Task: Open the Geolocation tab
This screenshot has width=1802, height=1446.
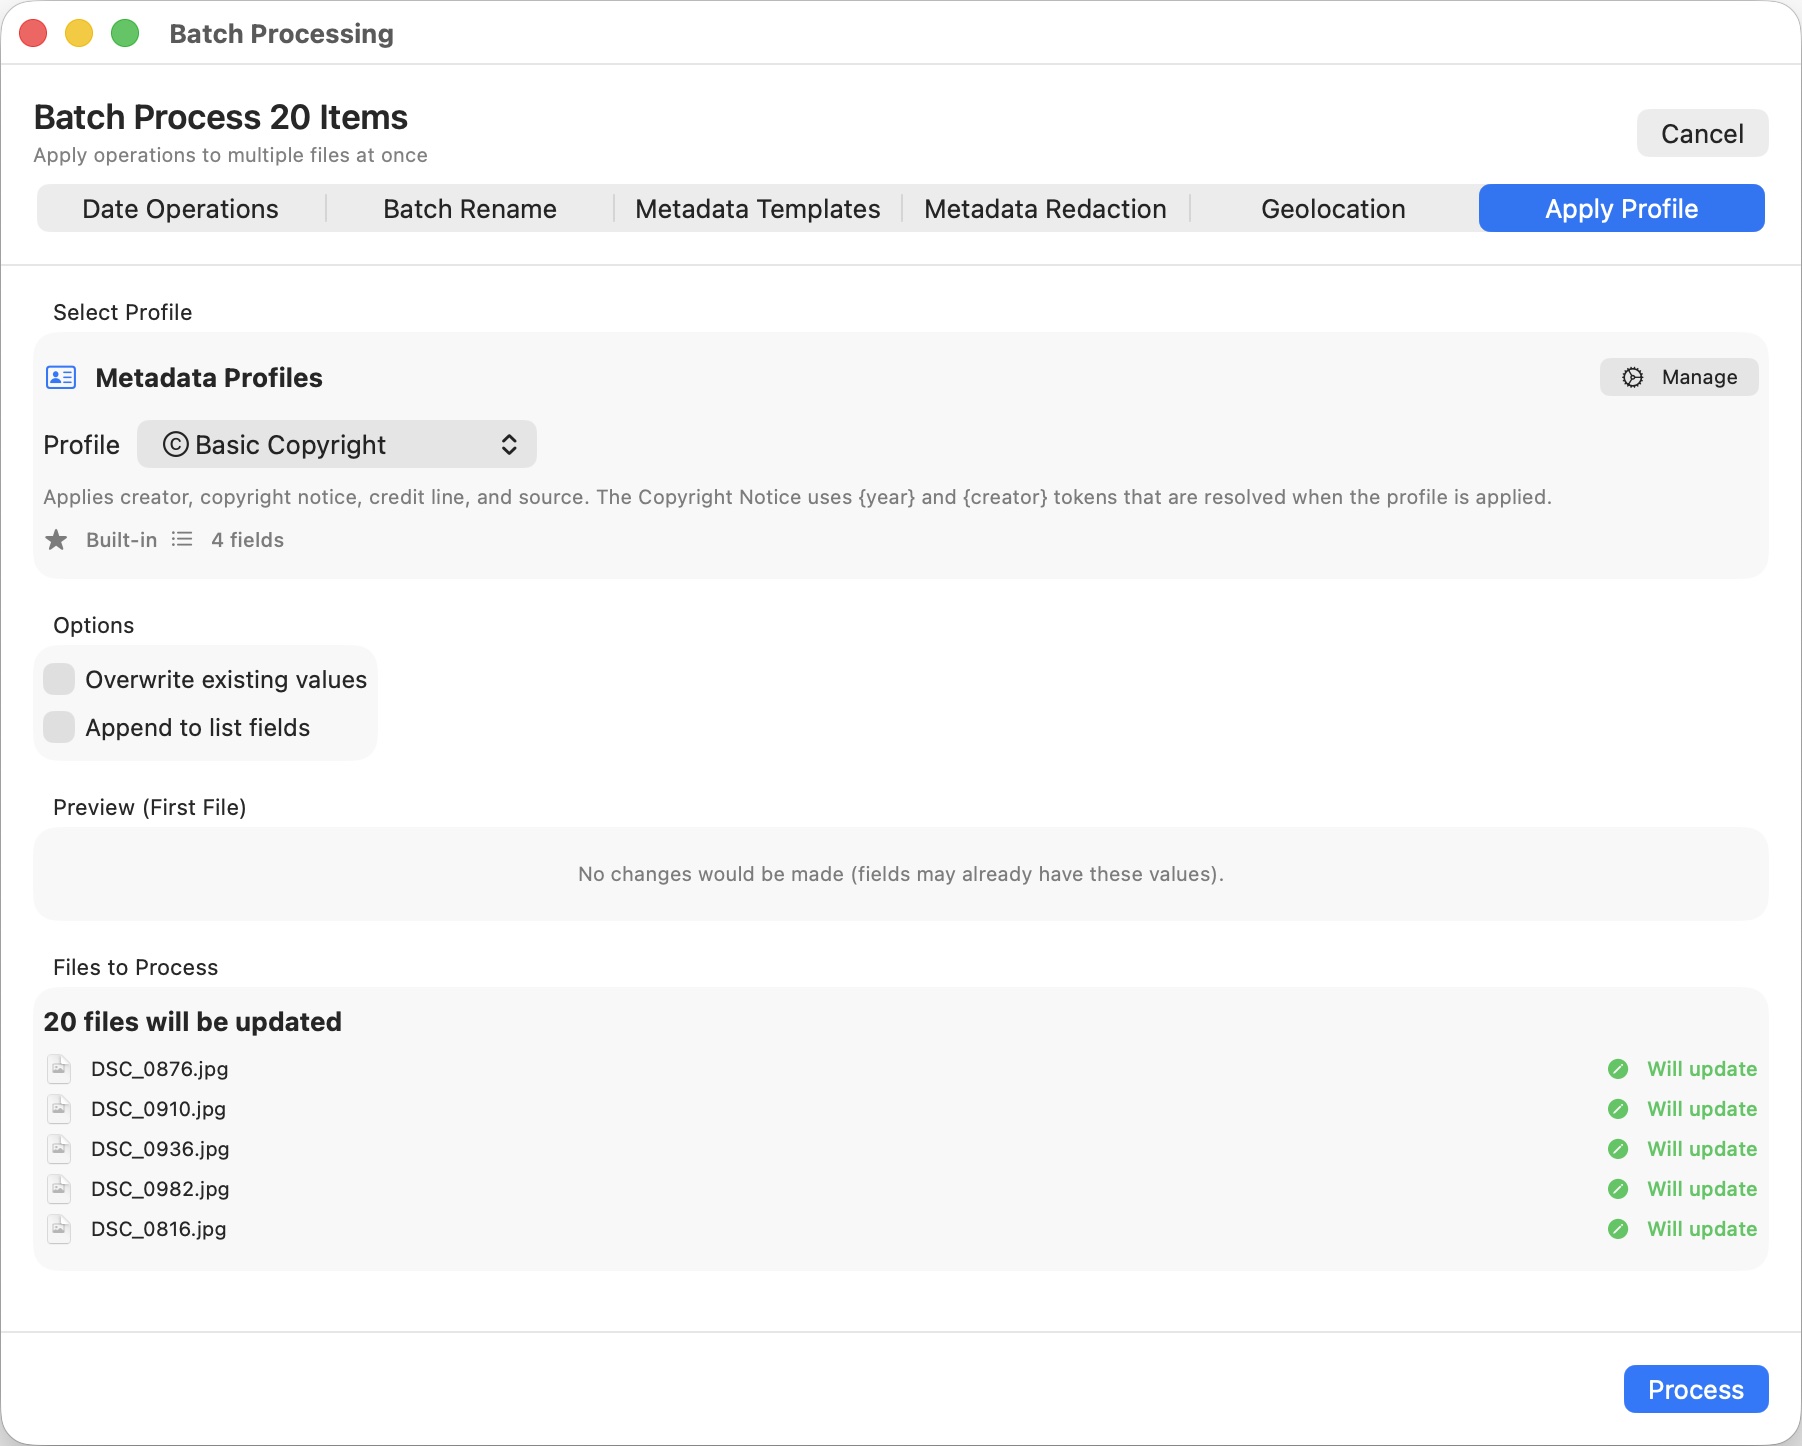Action: point(1334,208)
